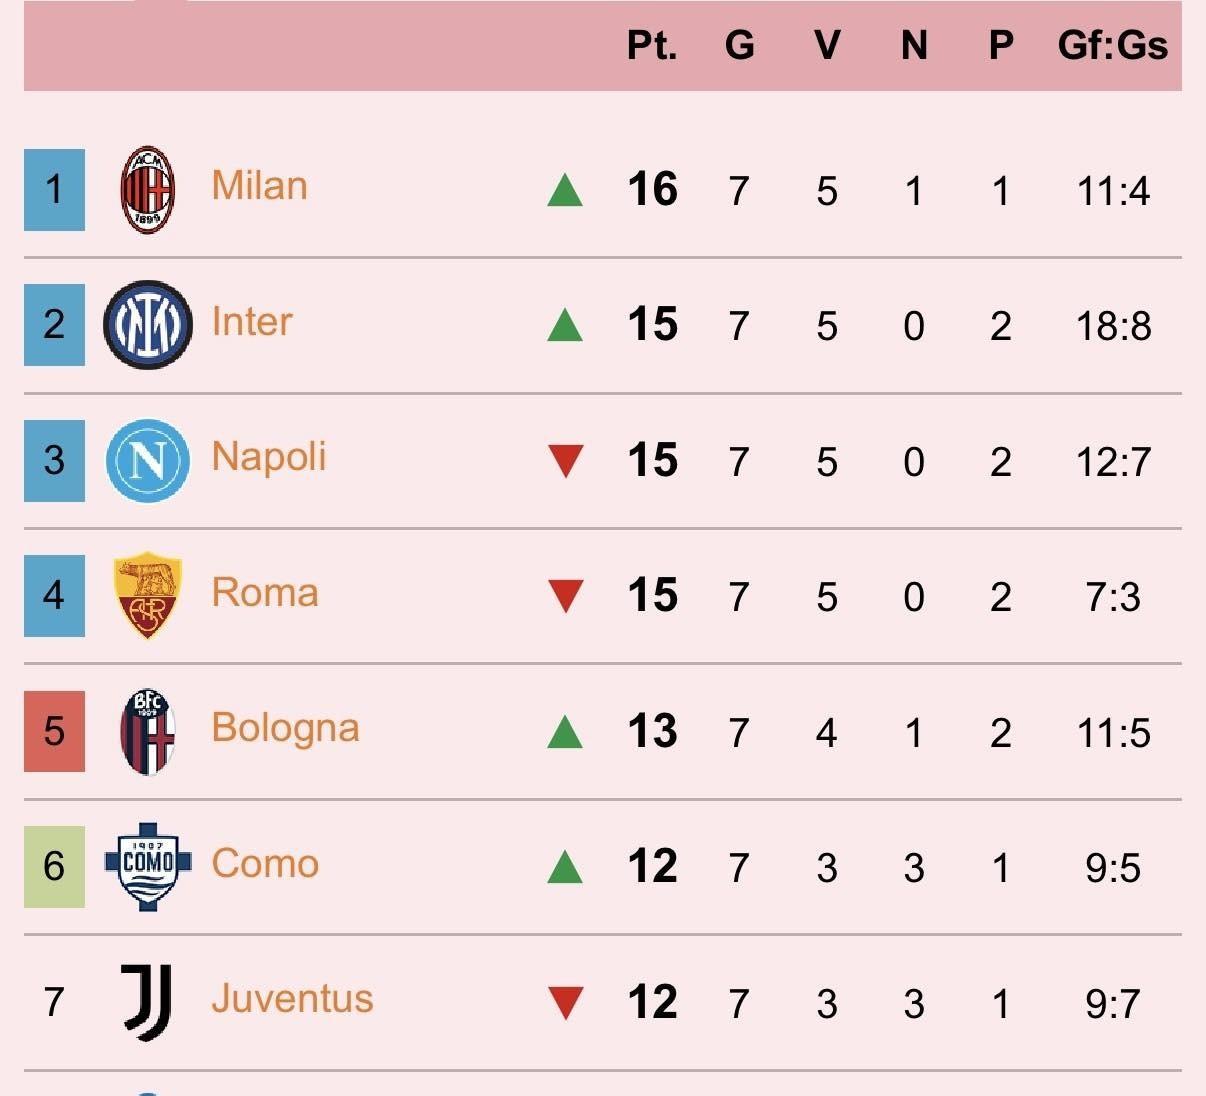1206x1096 pixels.
Task: Click the Roma club crest
Action: tap(147, 595)
